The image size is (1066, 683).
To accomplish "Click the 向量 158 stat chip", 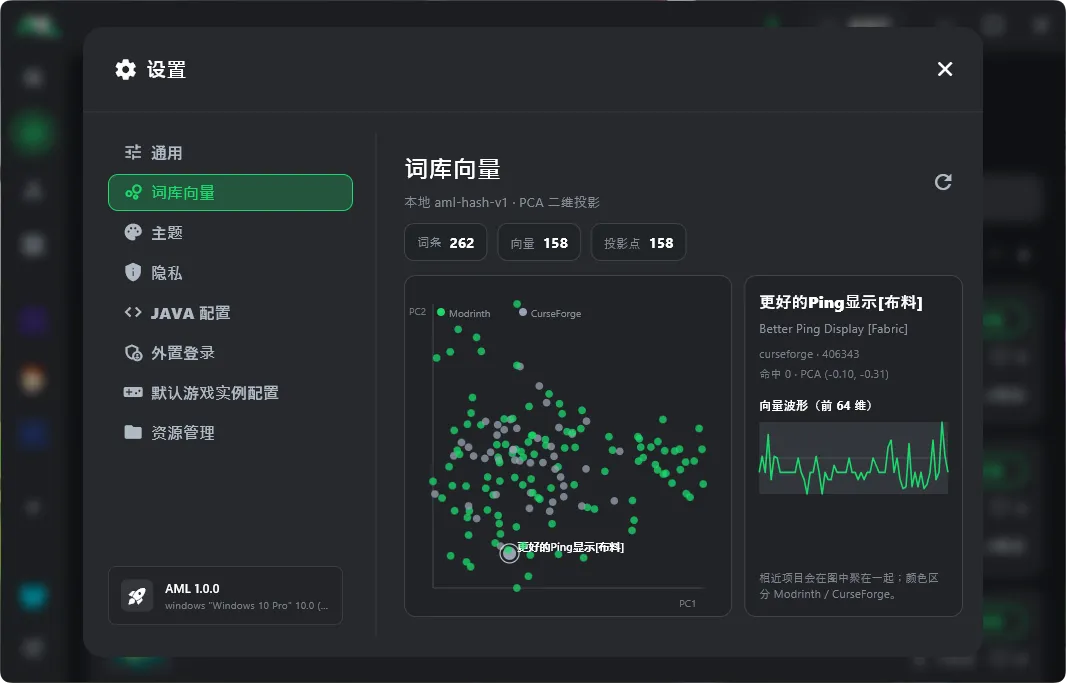I will 539,243.
